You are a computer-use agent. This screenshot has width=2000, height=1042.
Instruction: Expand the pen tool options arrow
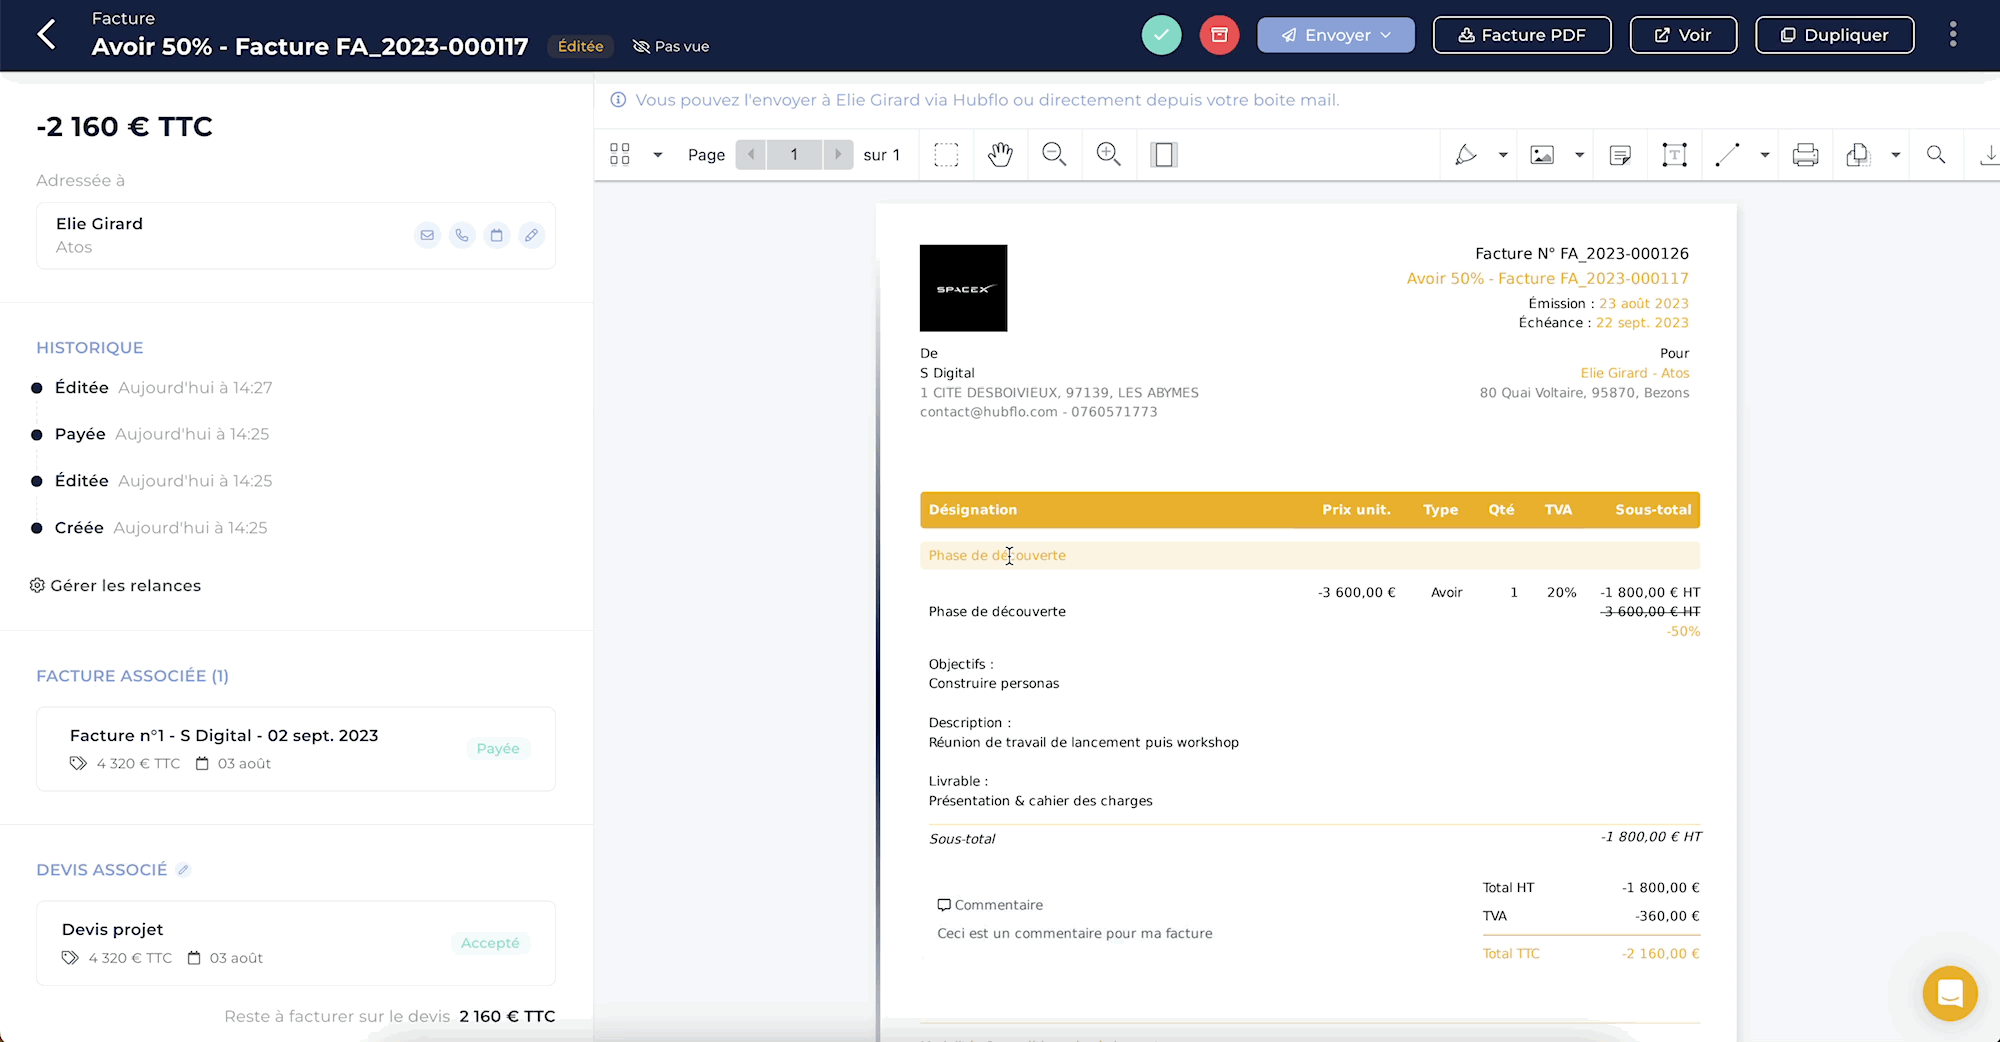click(1502, 155)
